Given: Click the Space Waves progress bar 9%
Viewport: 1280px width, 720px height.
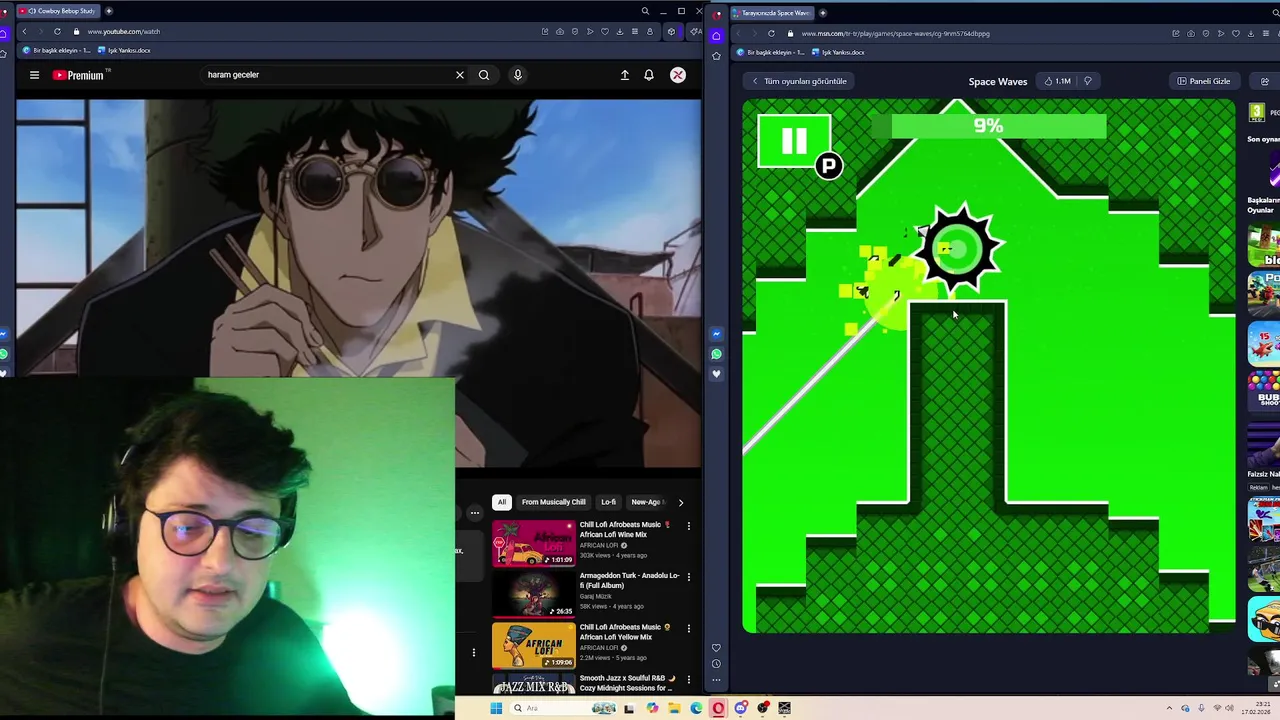Looking at the screenshot, I should pyautogui.click(x=988, y=125).
